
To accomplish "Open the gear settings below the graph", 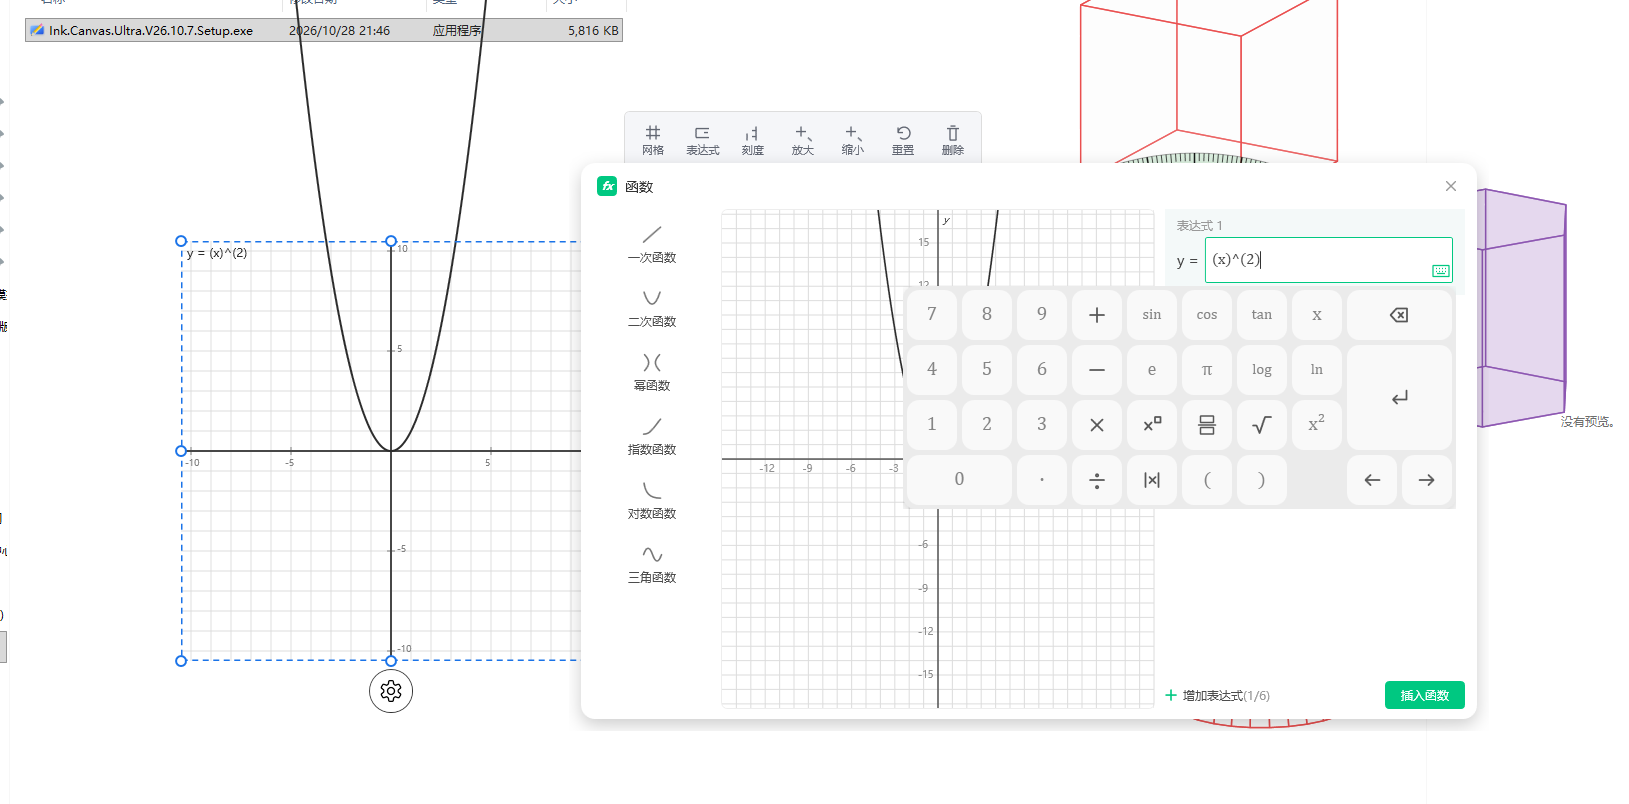I will (x=391, y=691).
